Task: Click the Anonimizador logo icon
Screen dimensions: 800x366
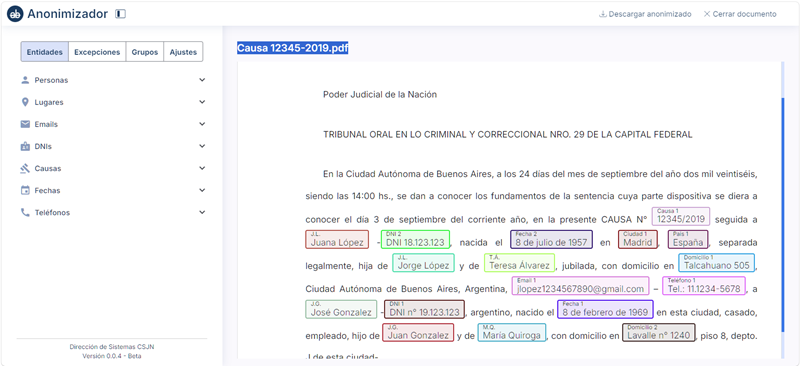Action: coord(15,14)
